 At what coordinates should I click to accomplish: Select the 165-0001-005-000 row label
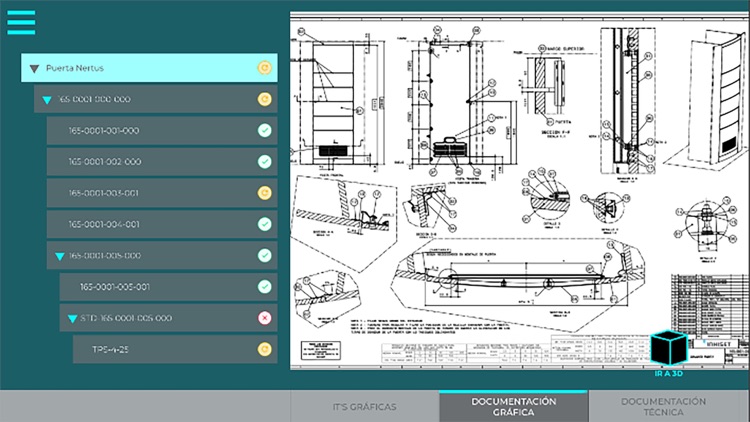point(105,255)
